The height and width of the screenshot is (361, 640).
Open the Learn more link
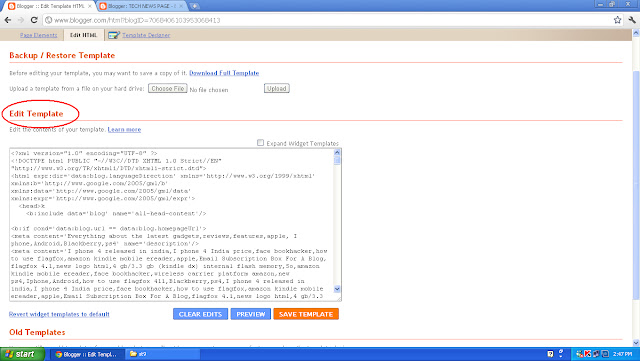click(x=124, y=129)
